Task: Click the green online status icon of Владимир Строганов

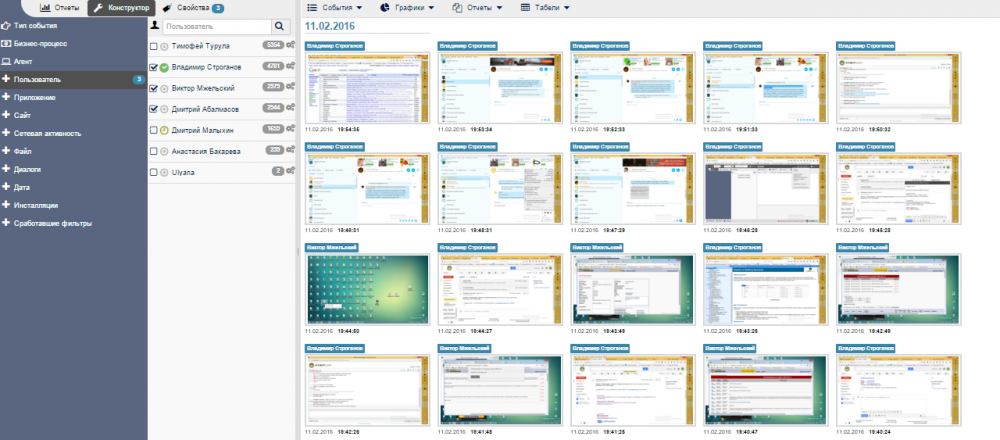Action: point(164,68)
